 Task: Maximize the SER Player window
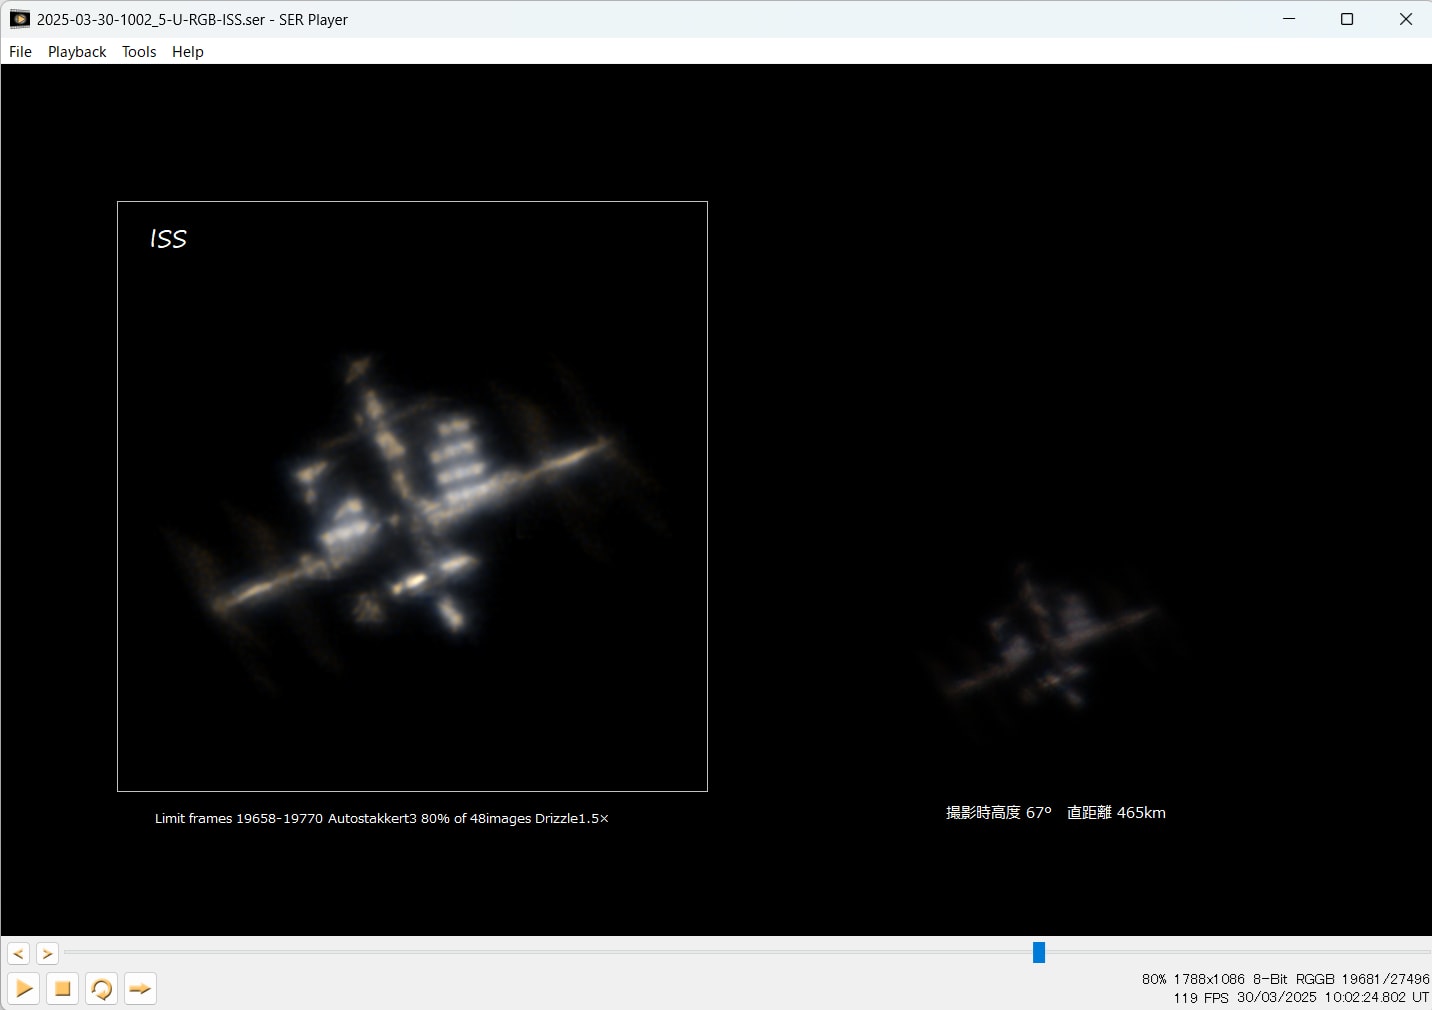point(1347,19)
